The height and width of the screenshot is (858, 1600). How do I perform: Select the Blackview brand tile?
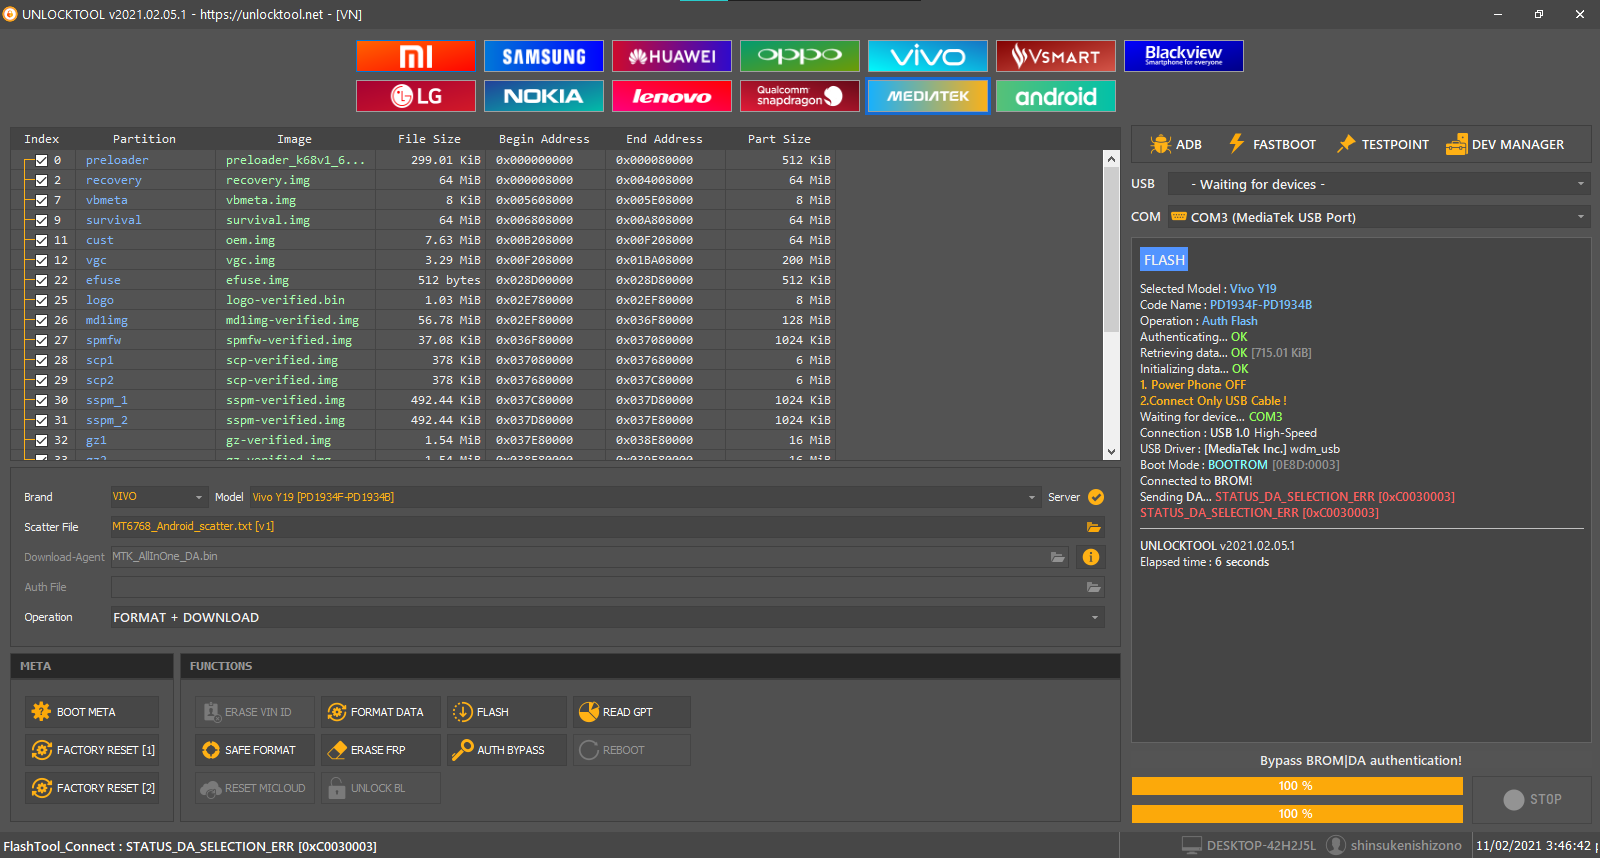1184,56
